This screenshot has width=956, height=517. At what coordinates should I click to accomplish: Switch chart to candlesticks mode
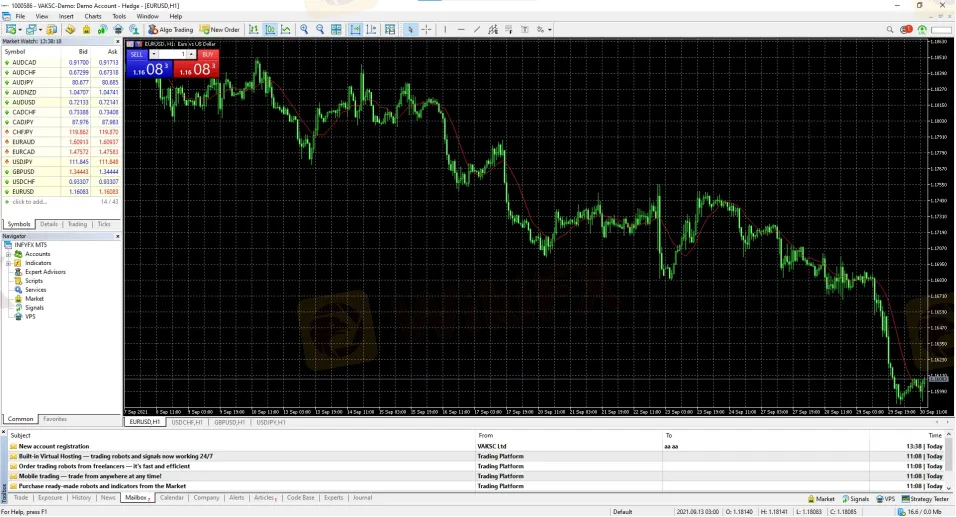point(269,29)
